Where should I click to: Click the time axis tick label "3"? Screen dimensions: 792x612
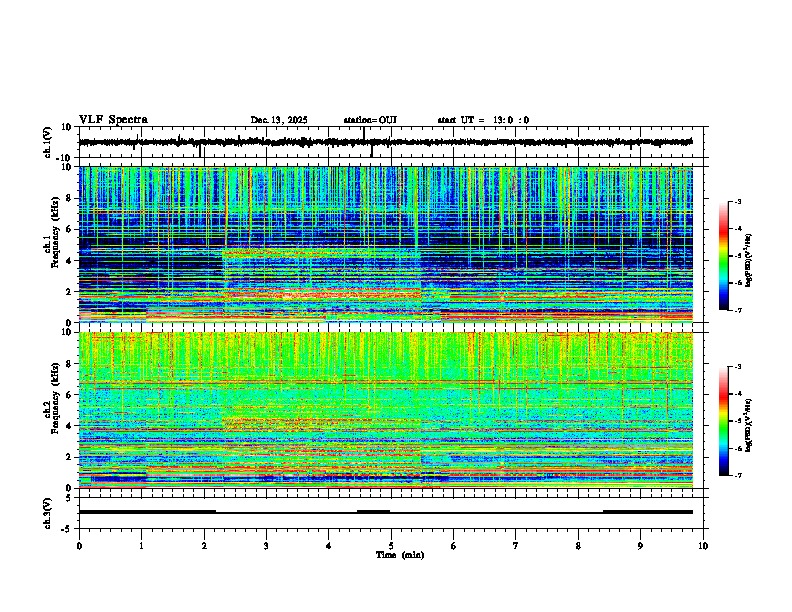click(266, 545)
